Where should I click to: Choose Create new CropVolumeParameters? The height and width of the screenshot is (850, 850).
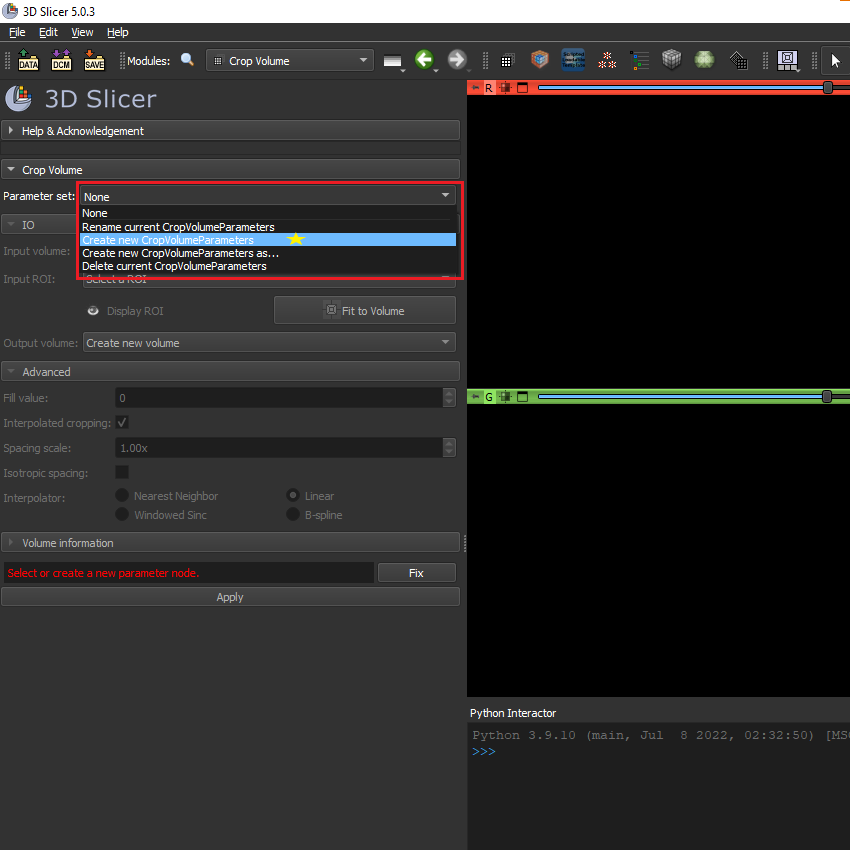pyautogui.click(x=268, y=240)
